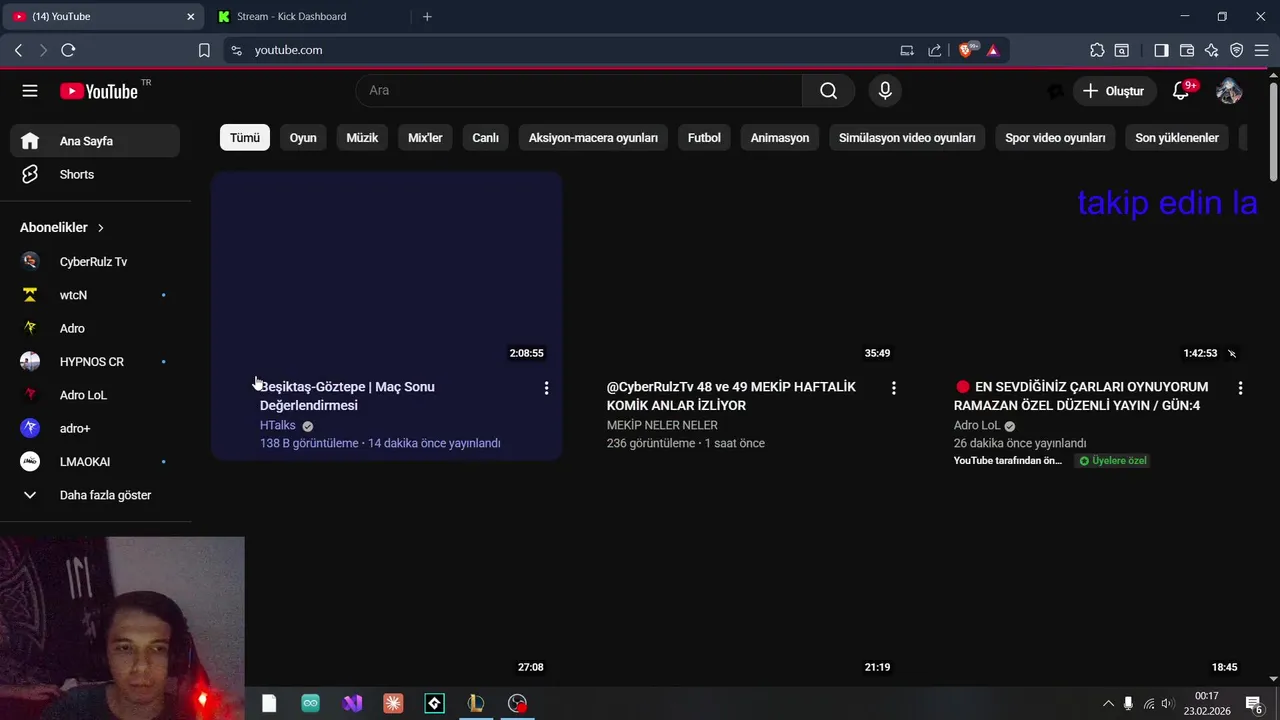Toggle the browser sidebar panel
This screenshot has width=1280, height=720.
coord(1161,50)
